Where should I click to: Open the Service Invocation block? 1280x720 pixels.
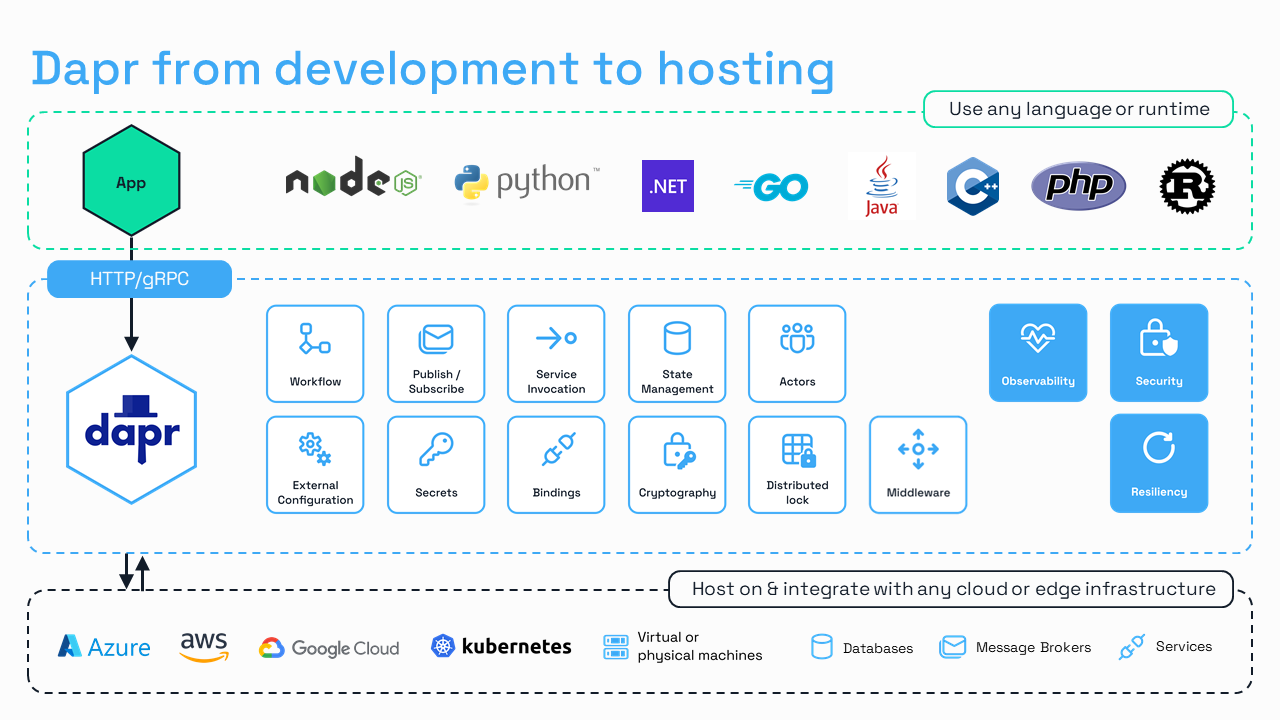[x=556, y=354]
